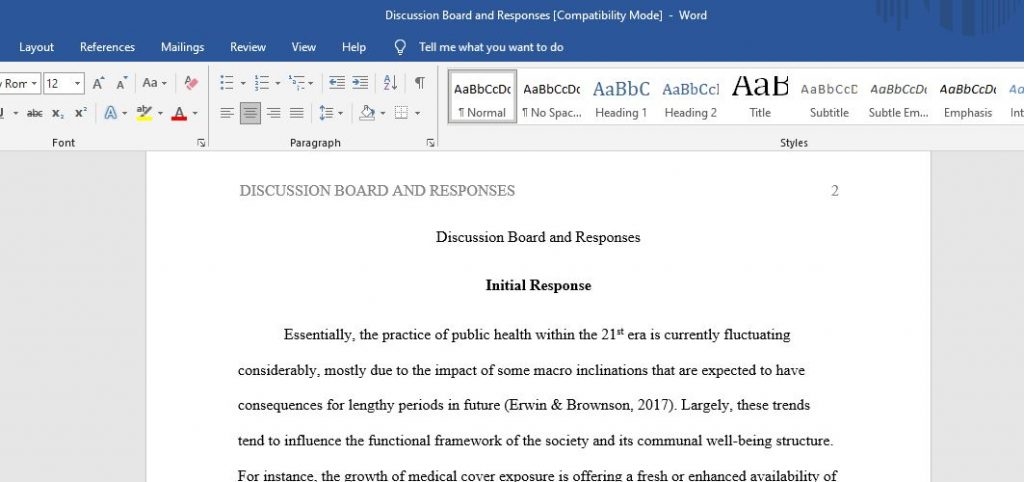Apply the Heading 1 style
Screen dimensions: 1024x482
click(621, 96)
